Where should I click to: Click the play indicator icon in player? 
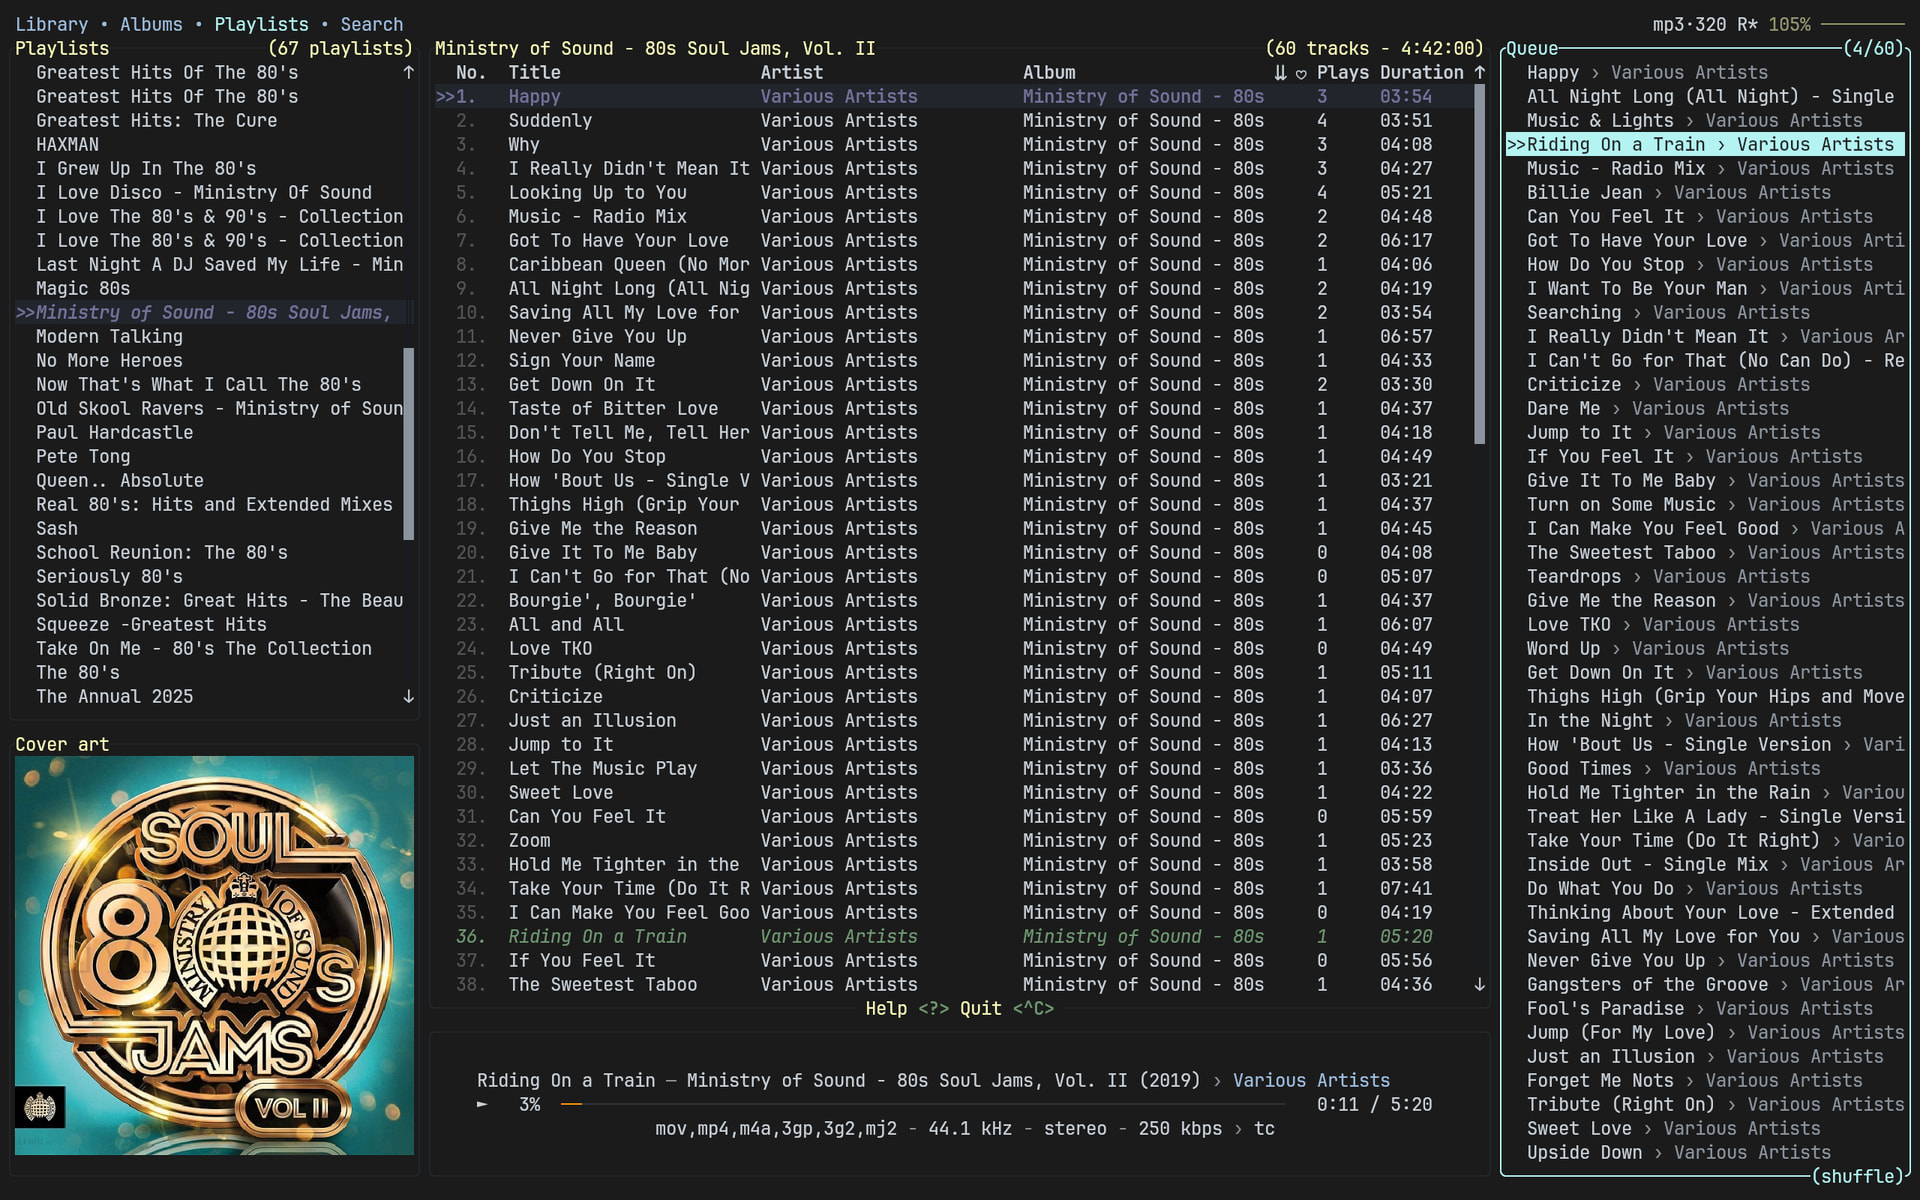(482, 1104)
